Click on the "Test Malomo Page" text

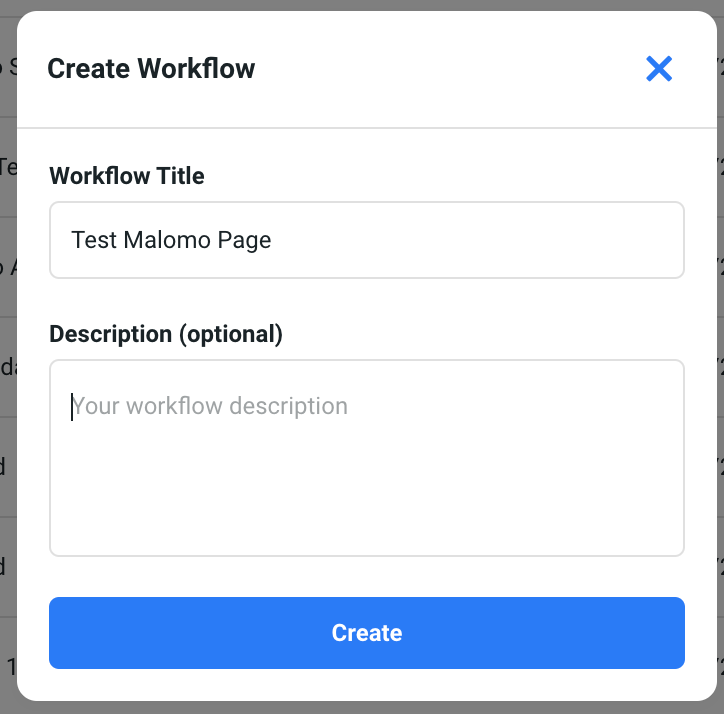point(171,240)
